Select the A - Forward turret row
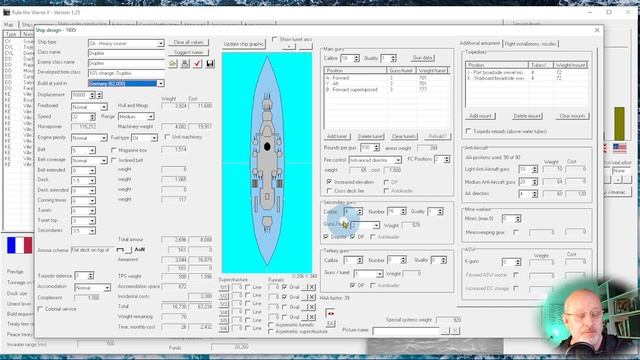Screen dimensions: 640x360 [387, 78]
